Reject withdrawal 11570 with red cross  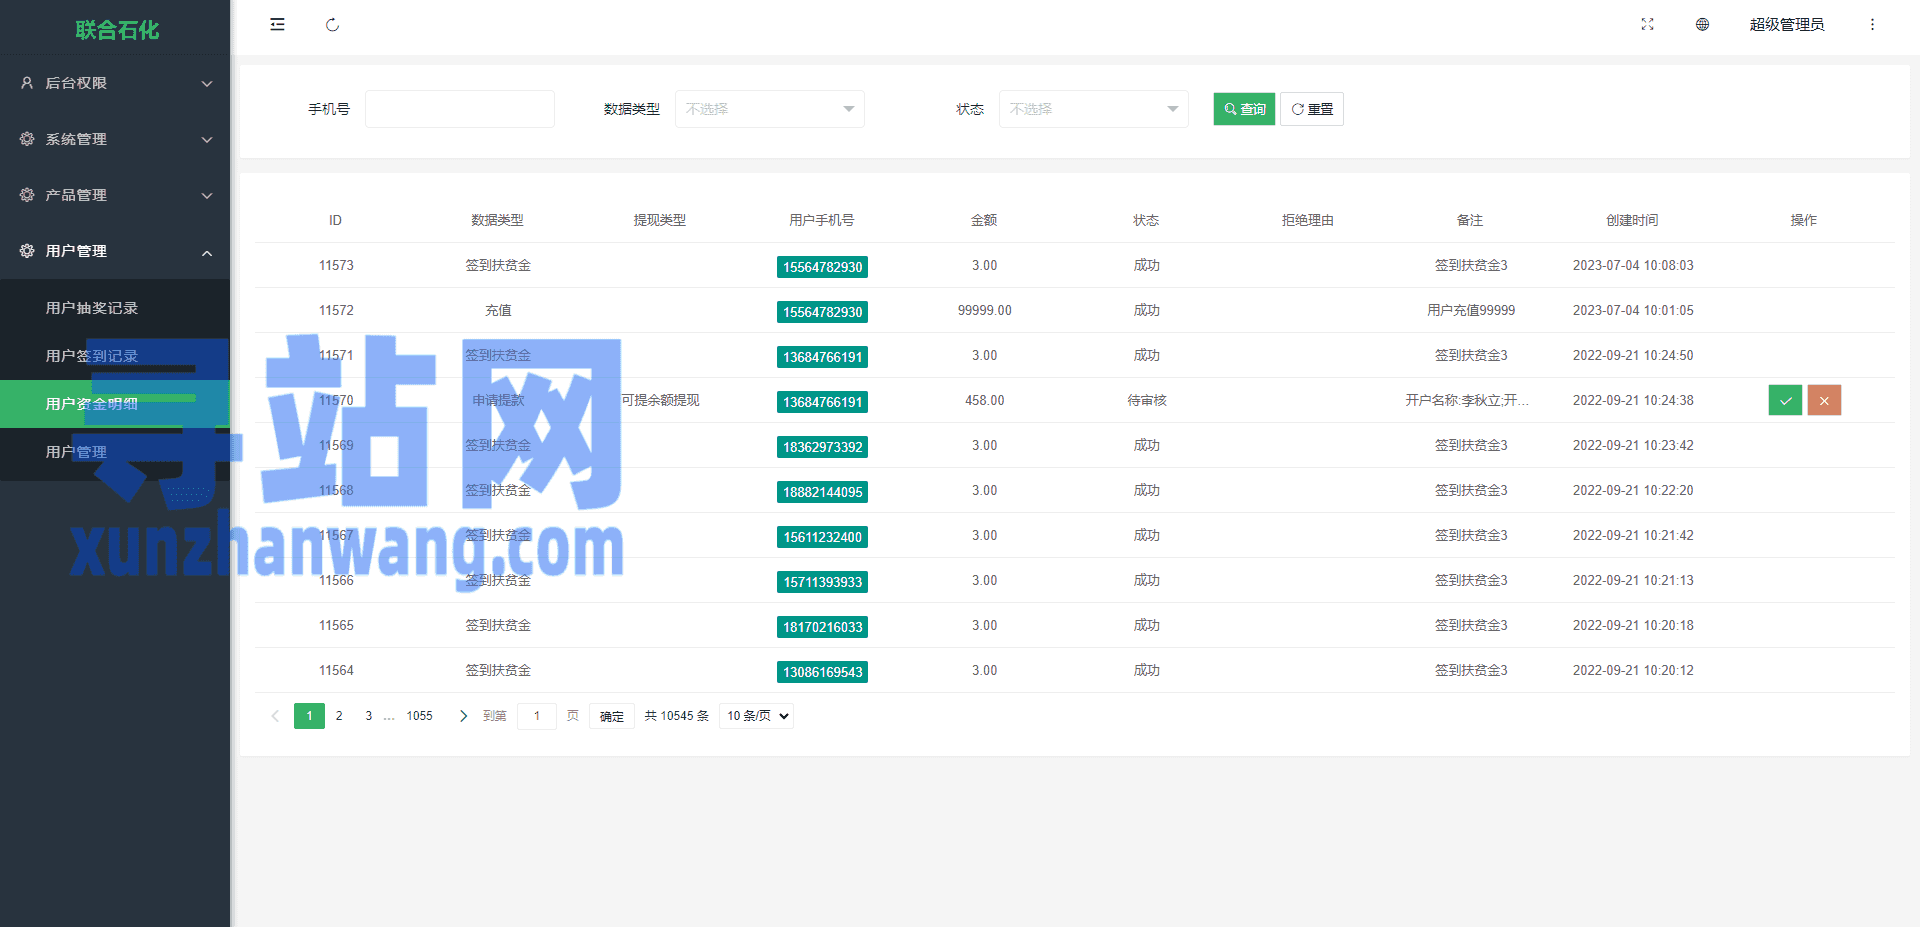point(1824,400)
